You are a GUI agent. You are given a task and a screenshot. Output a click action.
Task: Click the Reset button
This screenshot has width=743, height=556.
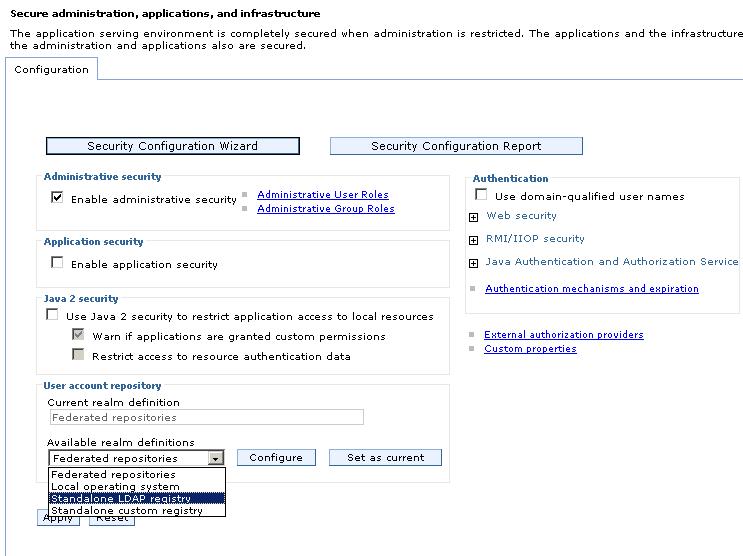[112, 521]
